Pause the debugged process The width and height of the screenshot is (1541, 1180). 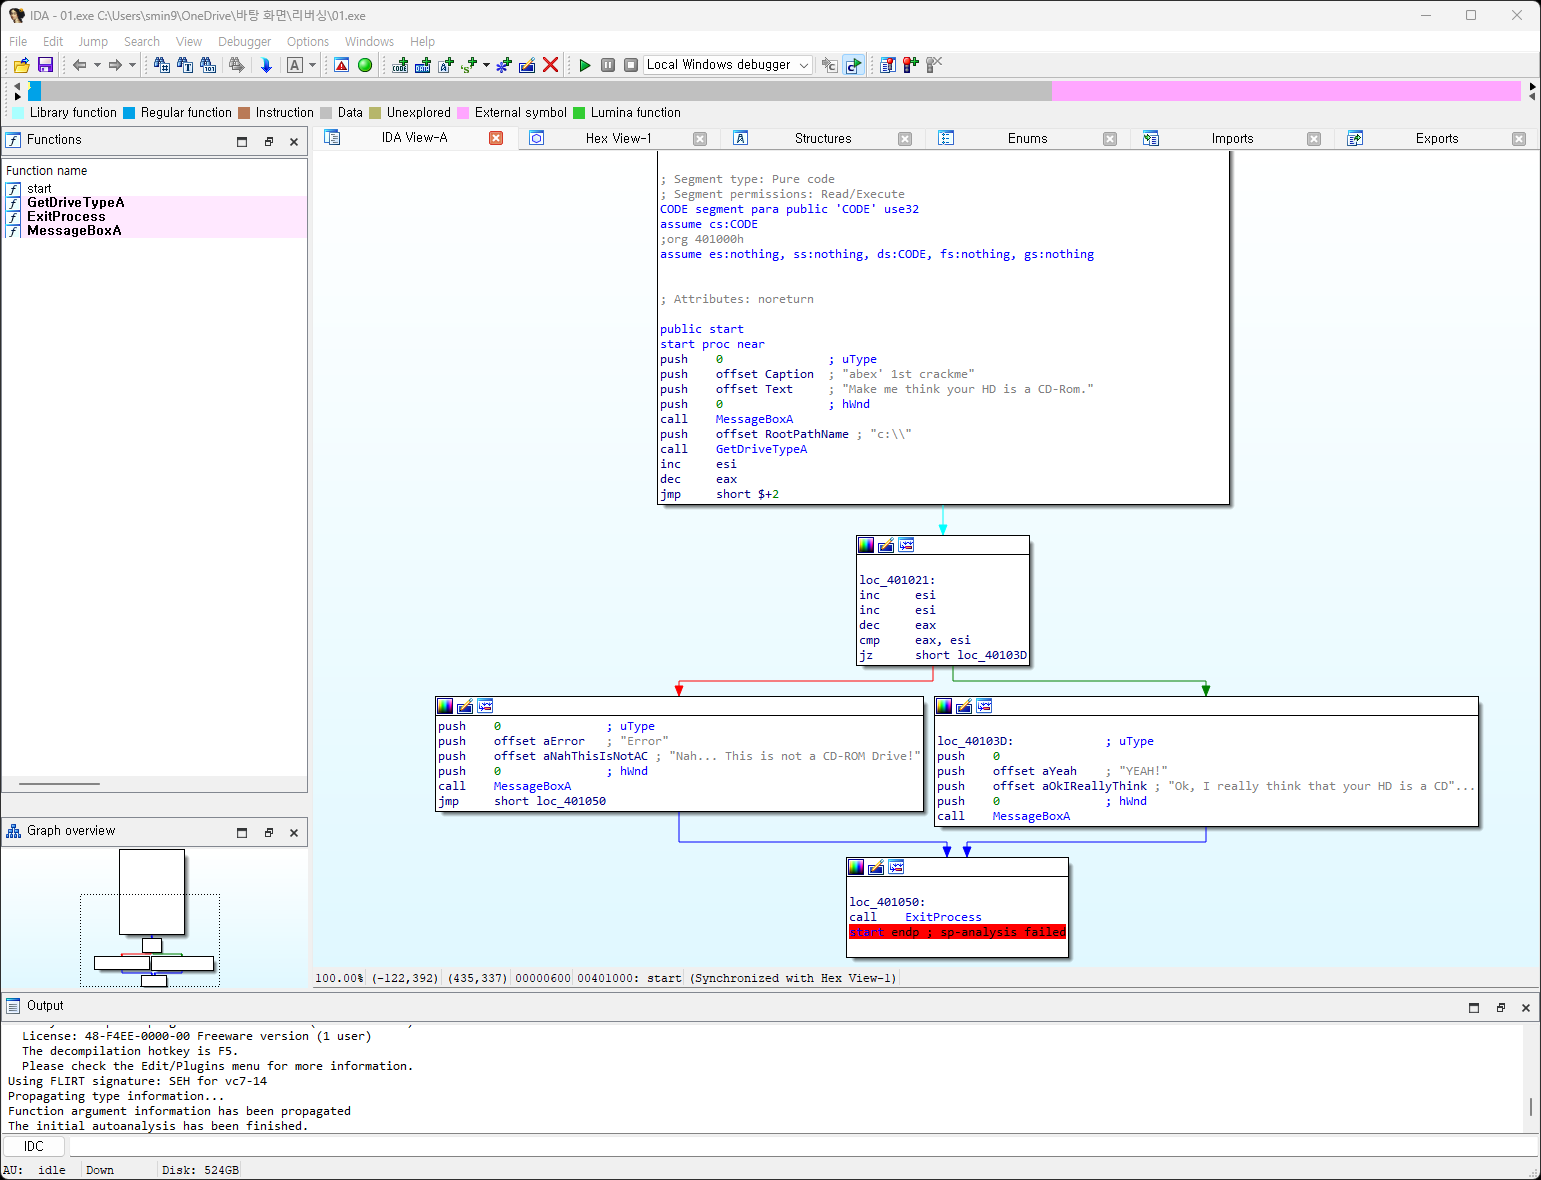[608, 65]
